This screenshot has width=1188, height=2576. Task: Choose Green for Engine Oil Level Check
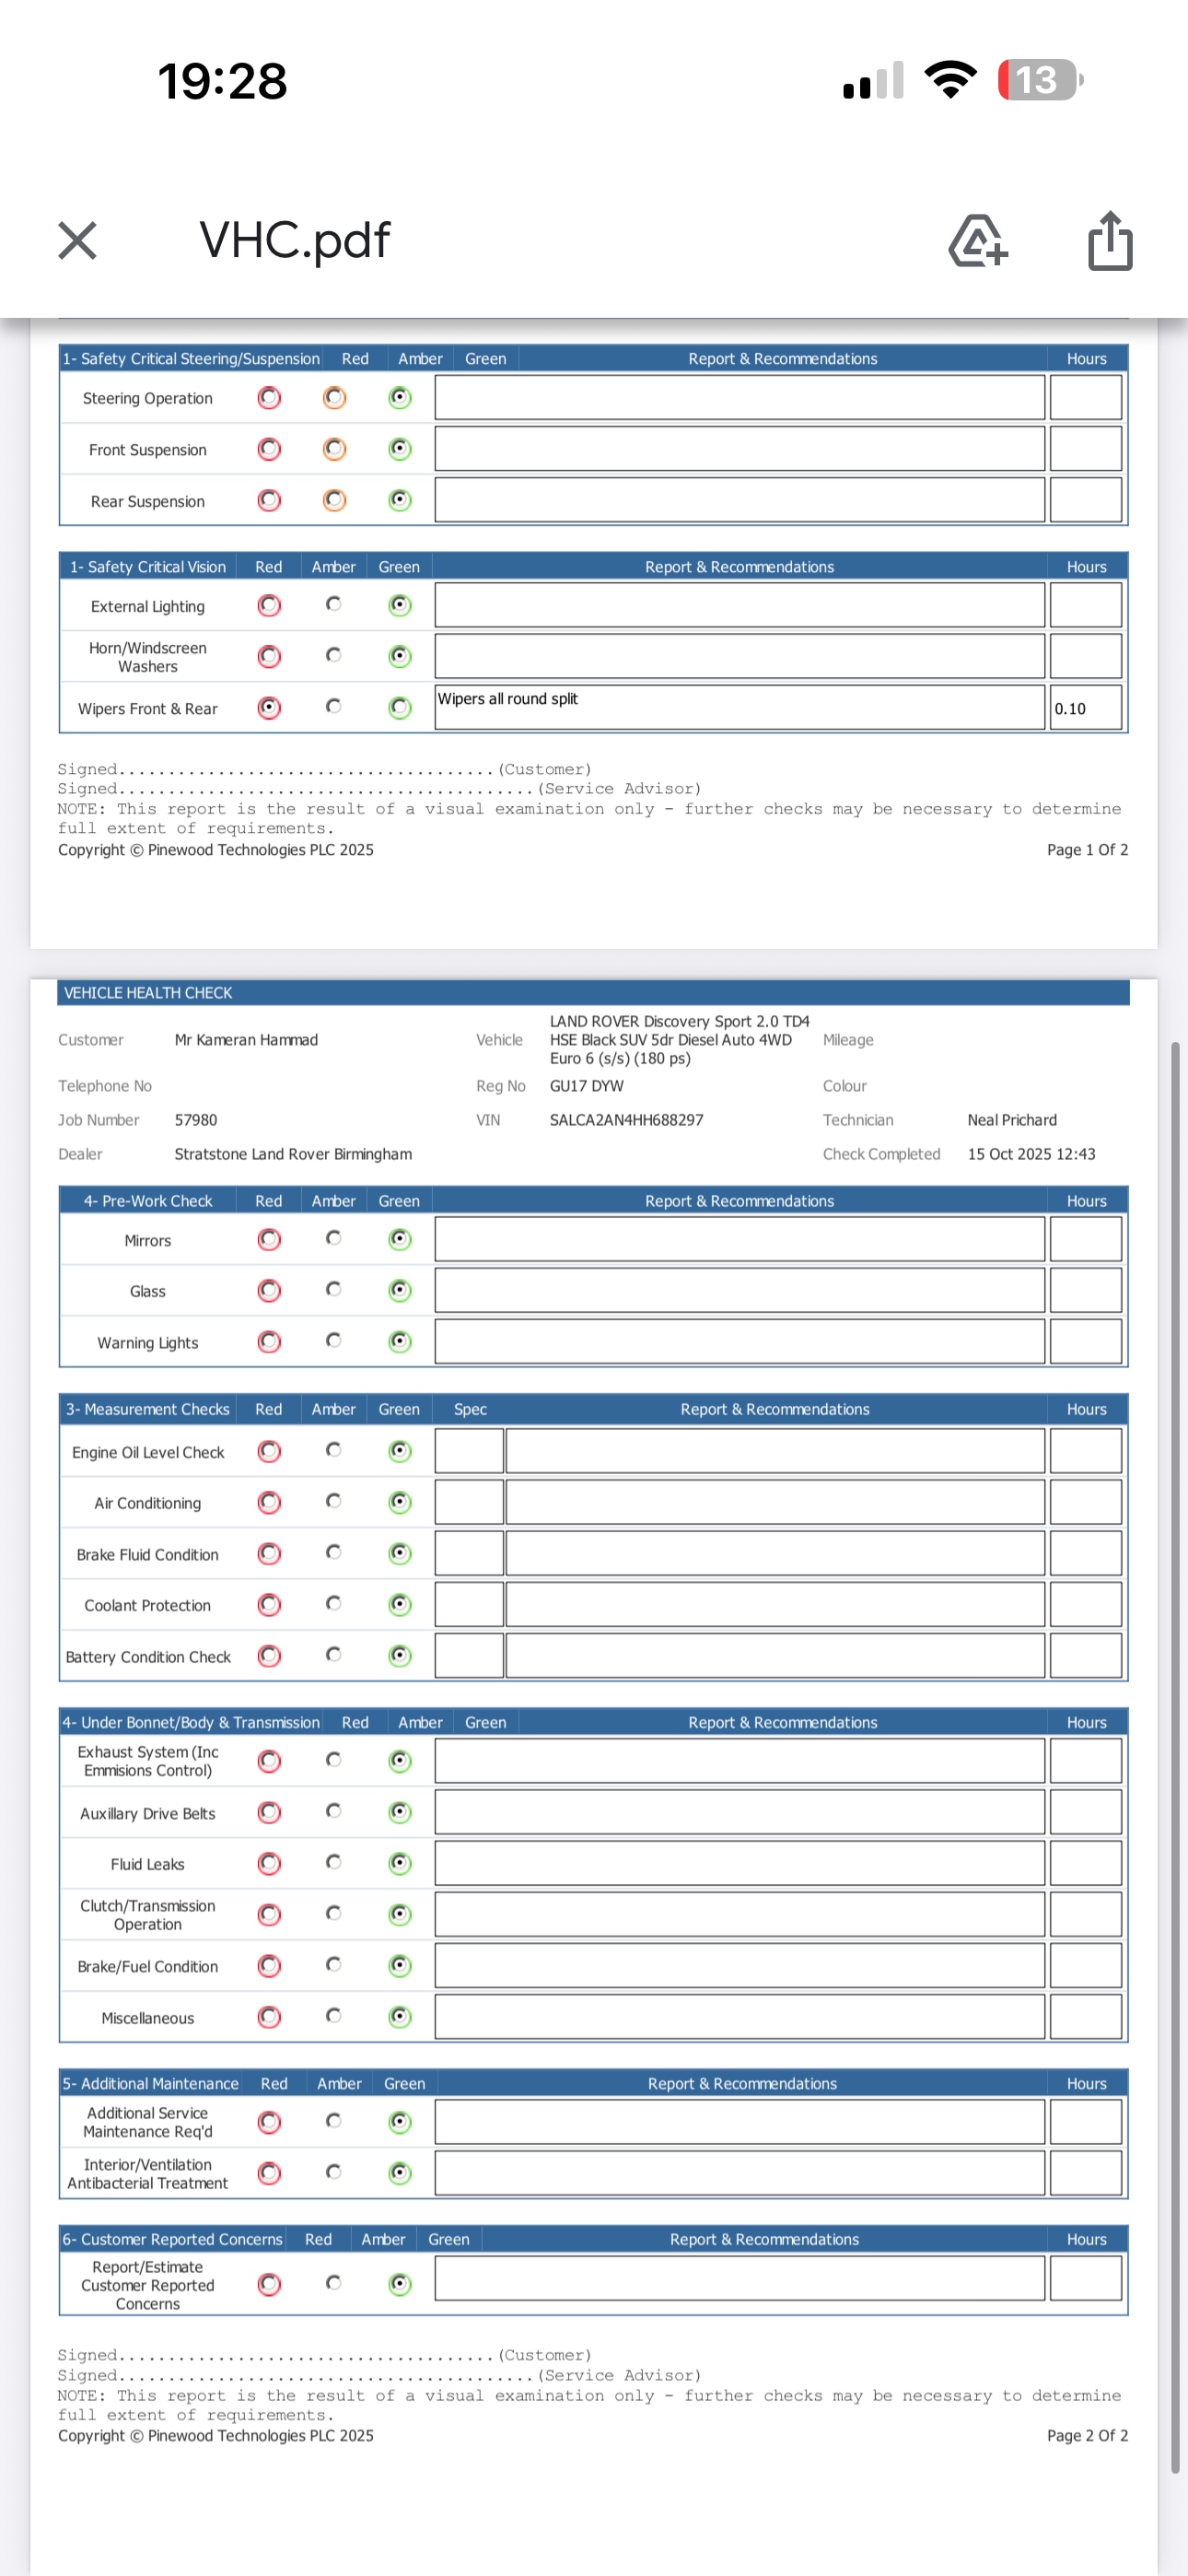click(x=400, y=1451)
